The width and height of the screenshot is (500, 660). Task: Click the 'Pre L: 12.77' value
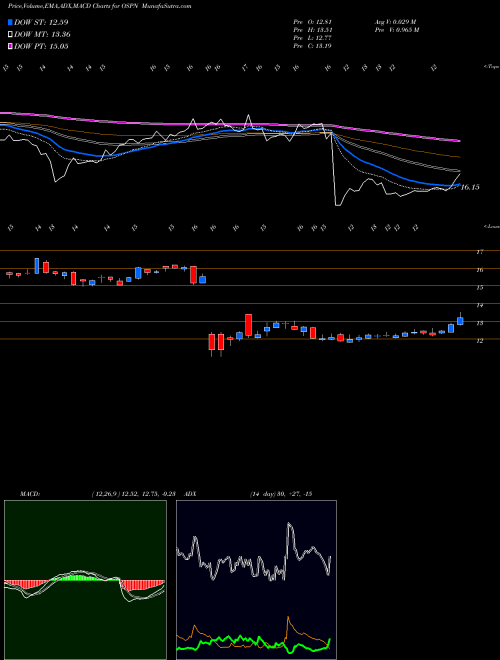click(313, 38)
